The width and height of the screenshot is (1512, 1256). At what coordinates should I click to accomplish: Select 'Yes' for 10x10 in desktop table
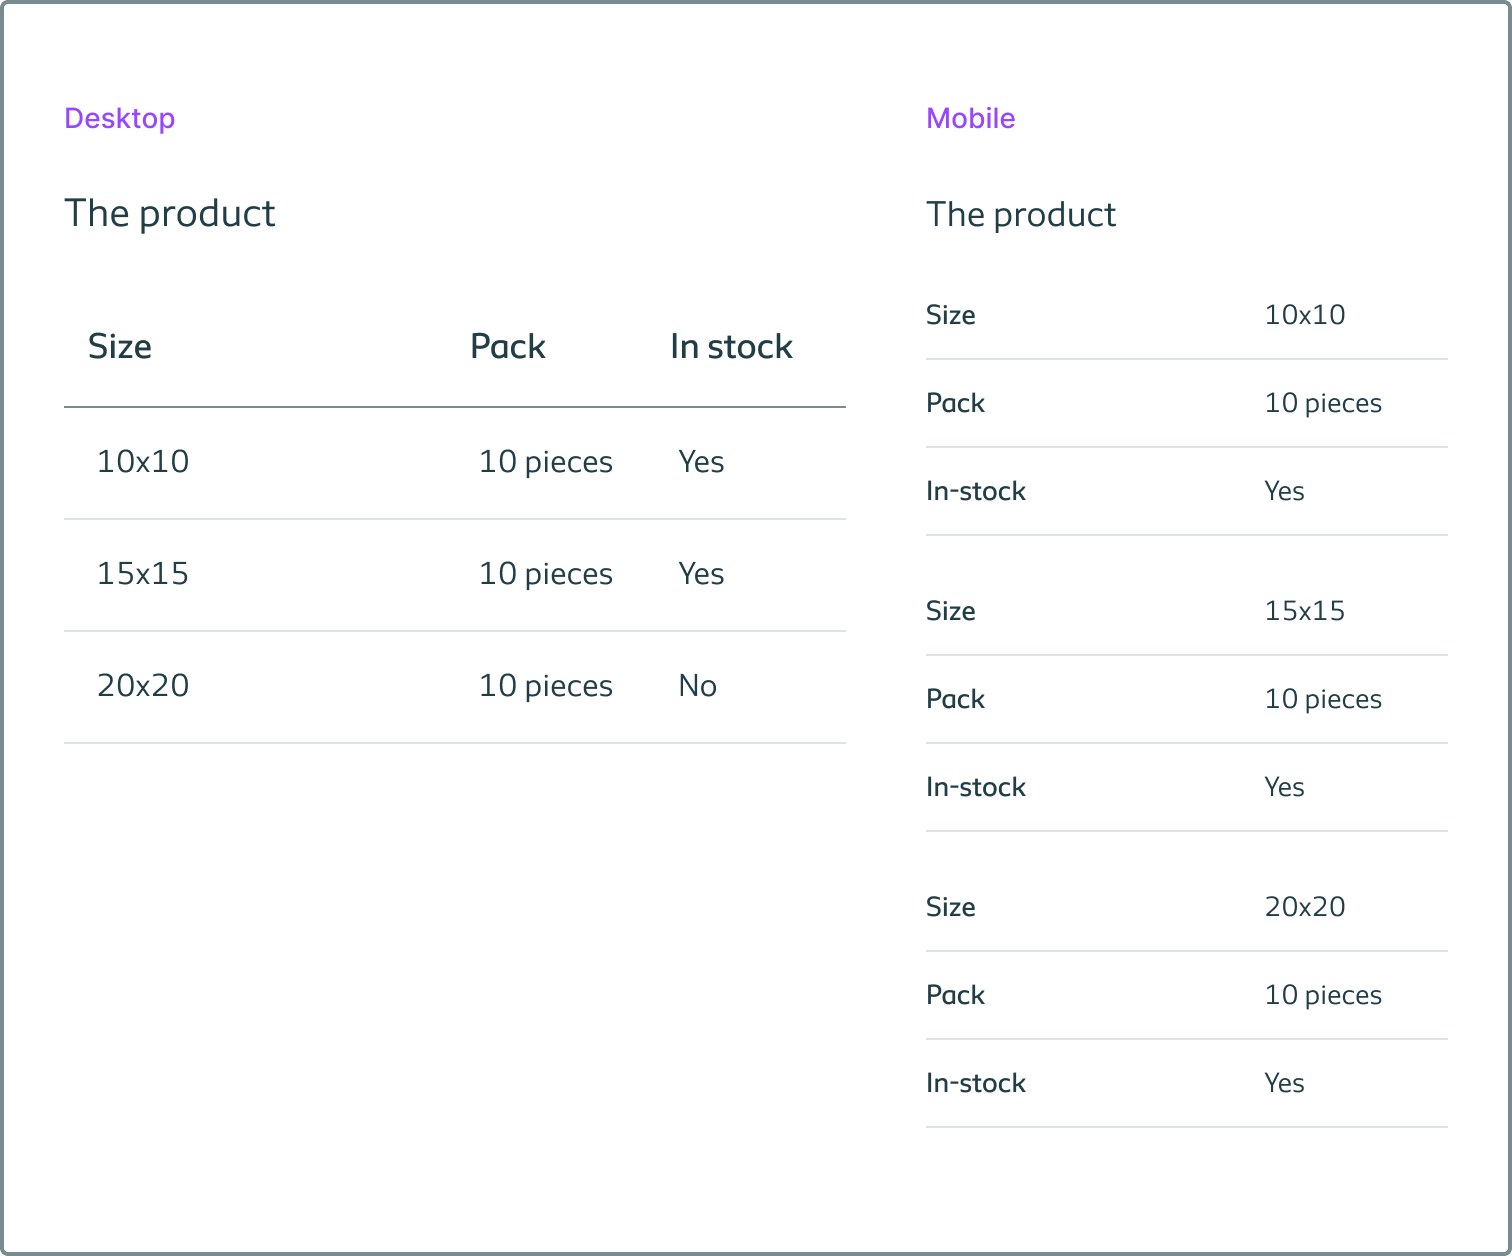pyautogui.click(x=700, y=461)
